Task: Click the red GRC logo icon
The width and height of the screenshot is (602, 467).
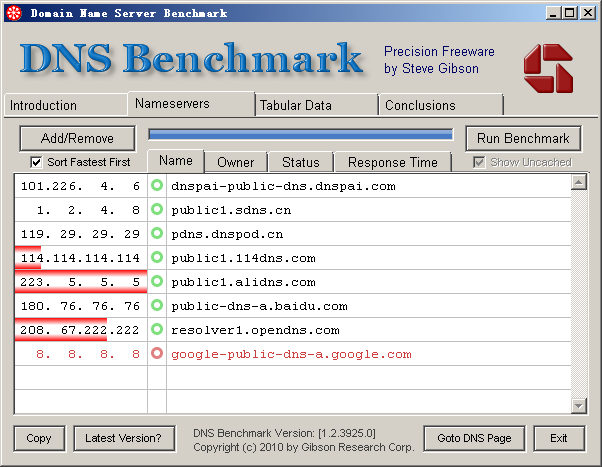Action: (x=548, y=68)
